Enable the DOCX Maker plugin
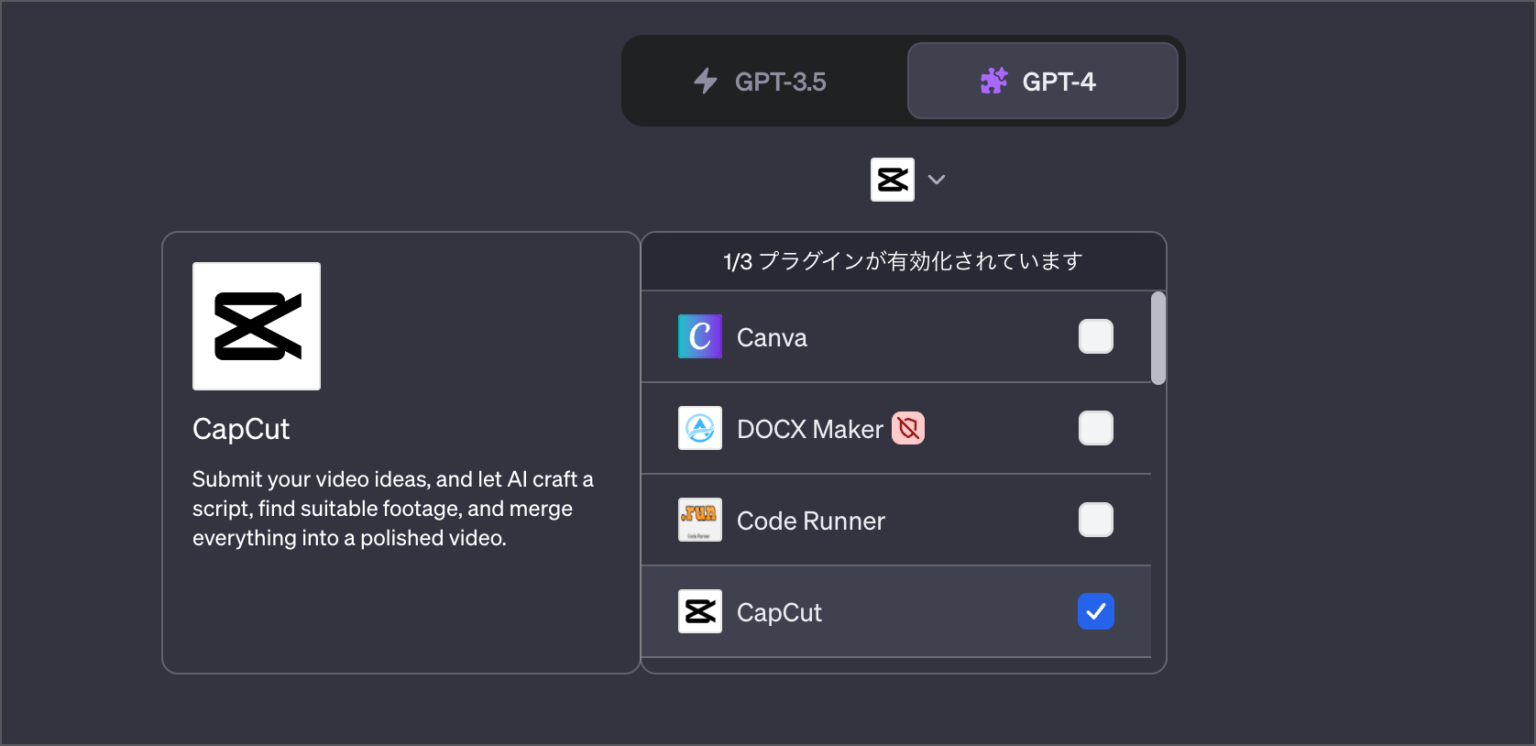 tap(1096, 428)
